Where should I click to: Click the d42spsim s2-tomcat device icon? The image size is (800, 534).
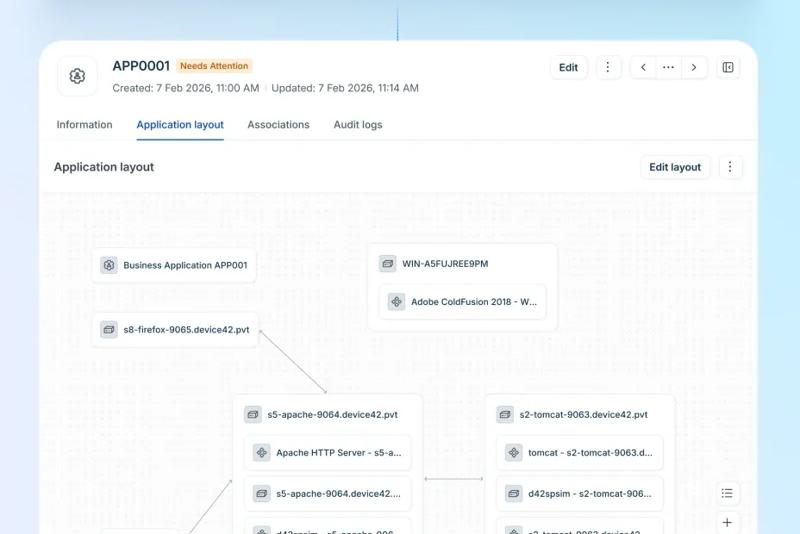tap(514, 494)
